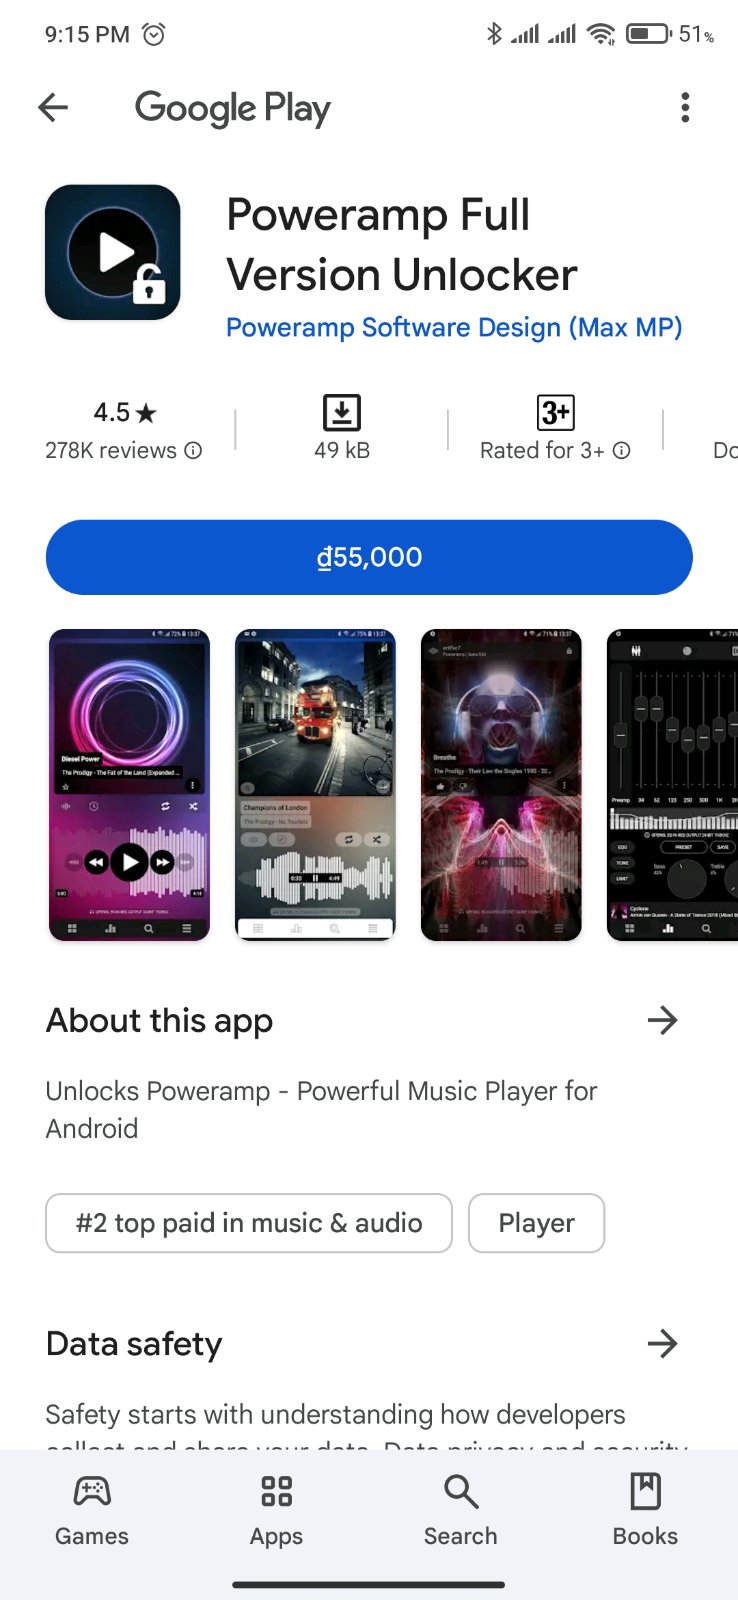Open Poweramp Software Design developer page
Viewport: 738px width, 1600px height.
[454, 327]
